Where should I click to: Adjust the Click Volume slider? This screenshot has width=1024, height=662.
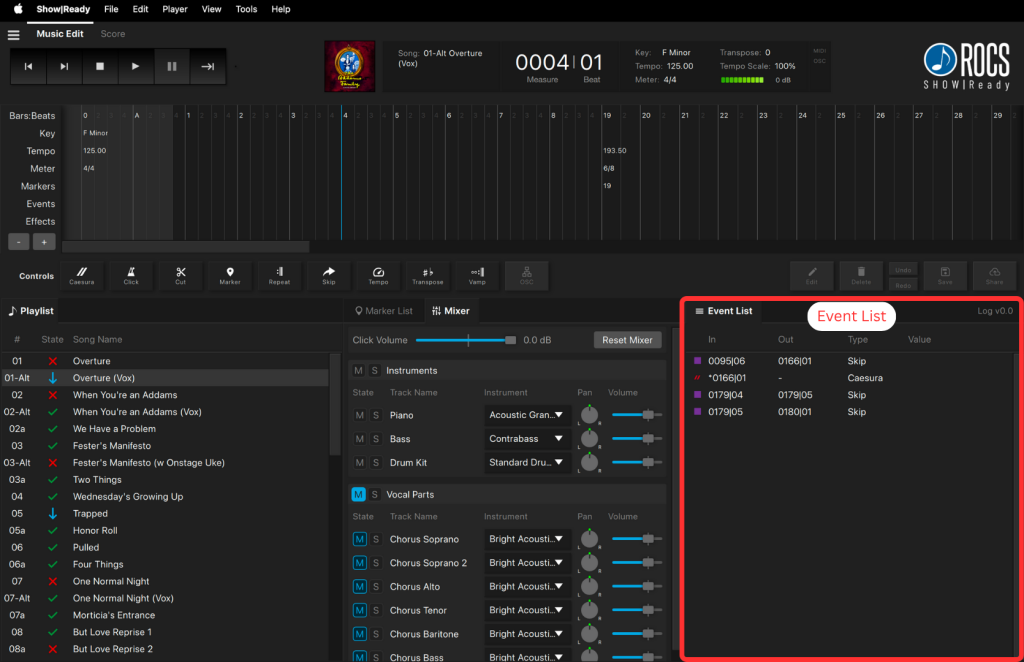coord(510,340)
